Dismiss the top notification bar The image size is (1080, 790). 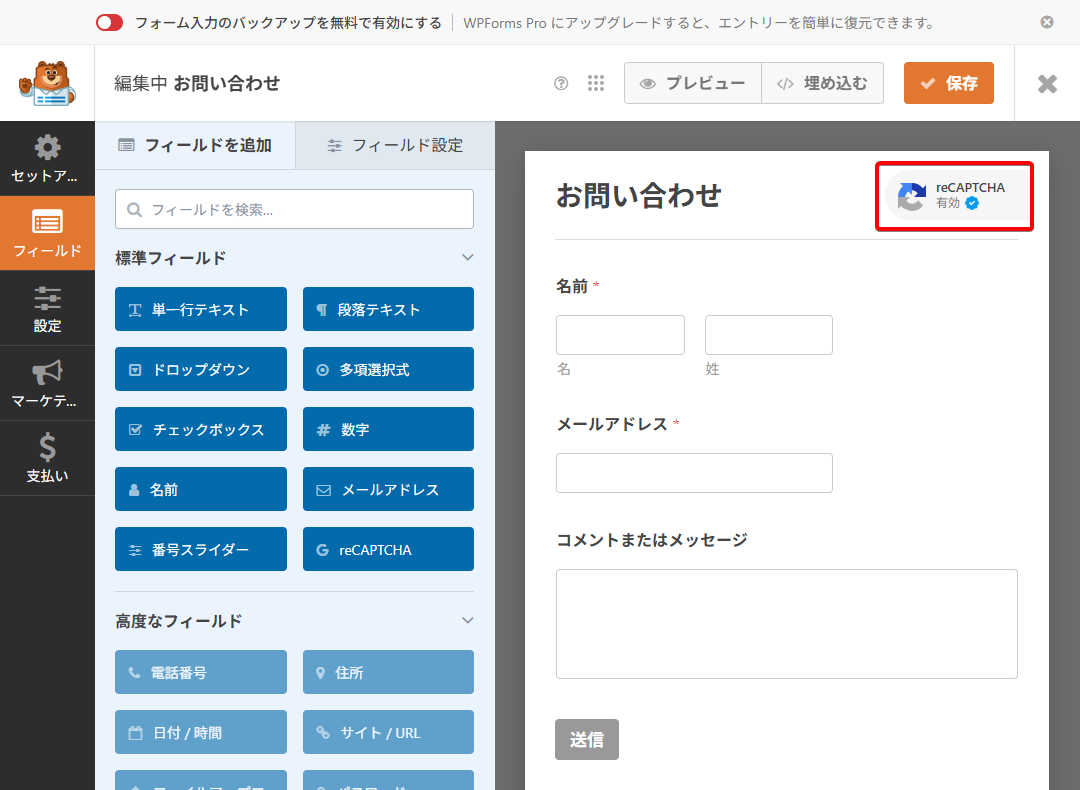coord(1047,22)
